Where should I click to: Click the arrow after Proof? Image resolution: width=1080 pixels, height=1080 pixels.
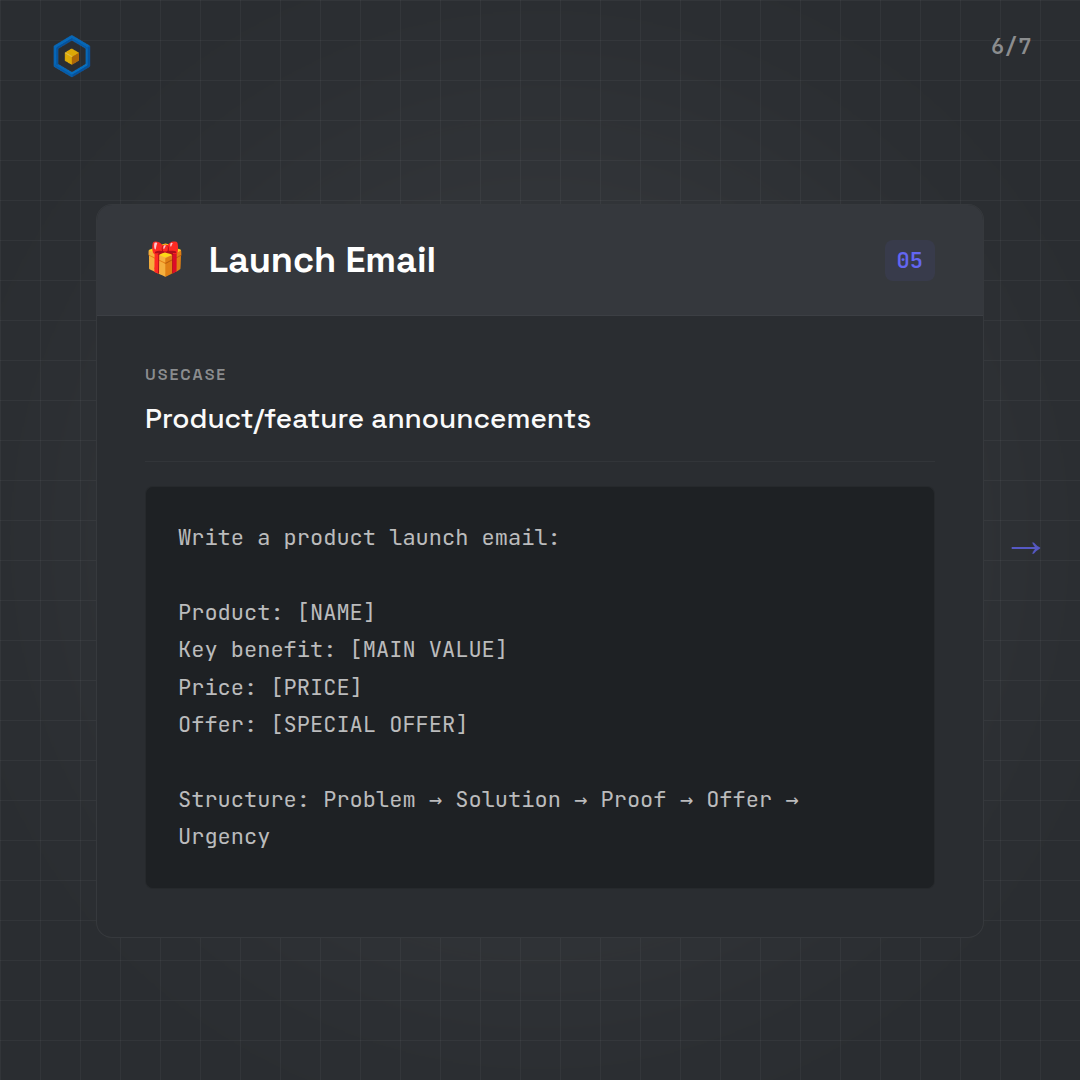coord(686,800)
